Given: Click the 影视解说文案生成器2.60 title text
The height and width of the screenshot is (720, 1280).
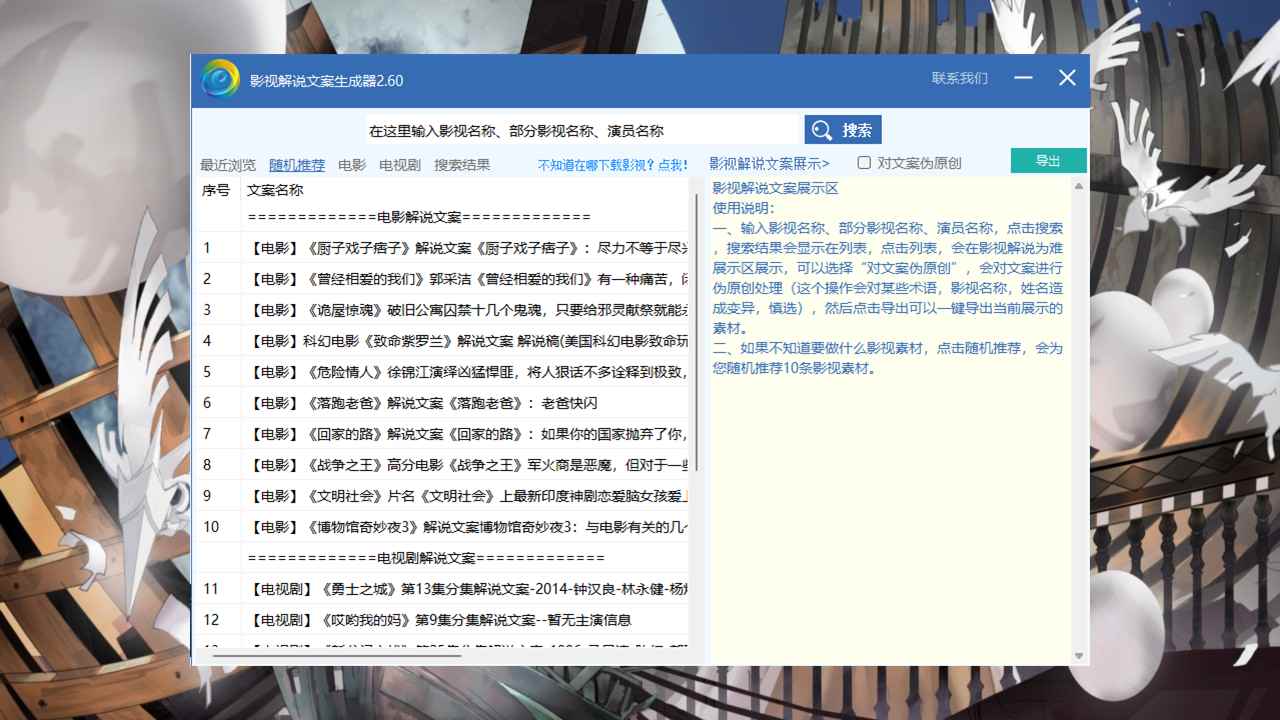Looking at the screenshot, I should coord(326,80).
